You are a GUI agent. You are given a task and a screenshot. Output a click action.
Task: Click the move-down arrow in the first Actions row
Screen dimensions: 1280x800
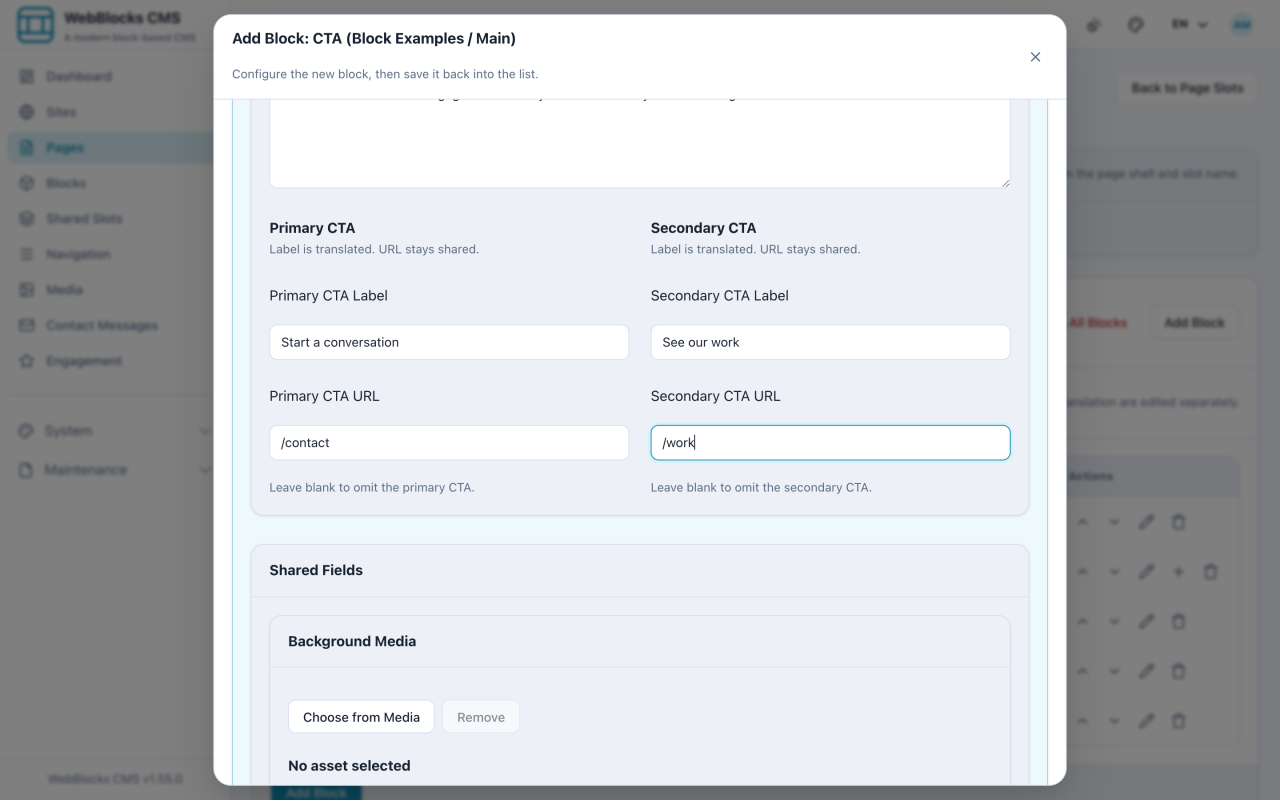coord(1114,522)
